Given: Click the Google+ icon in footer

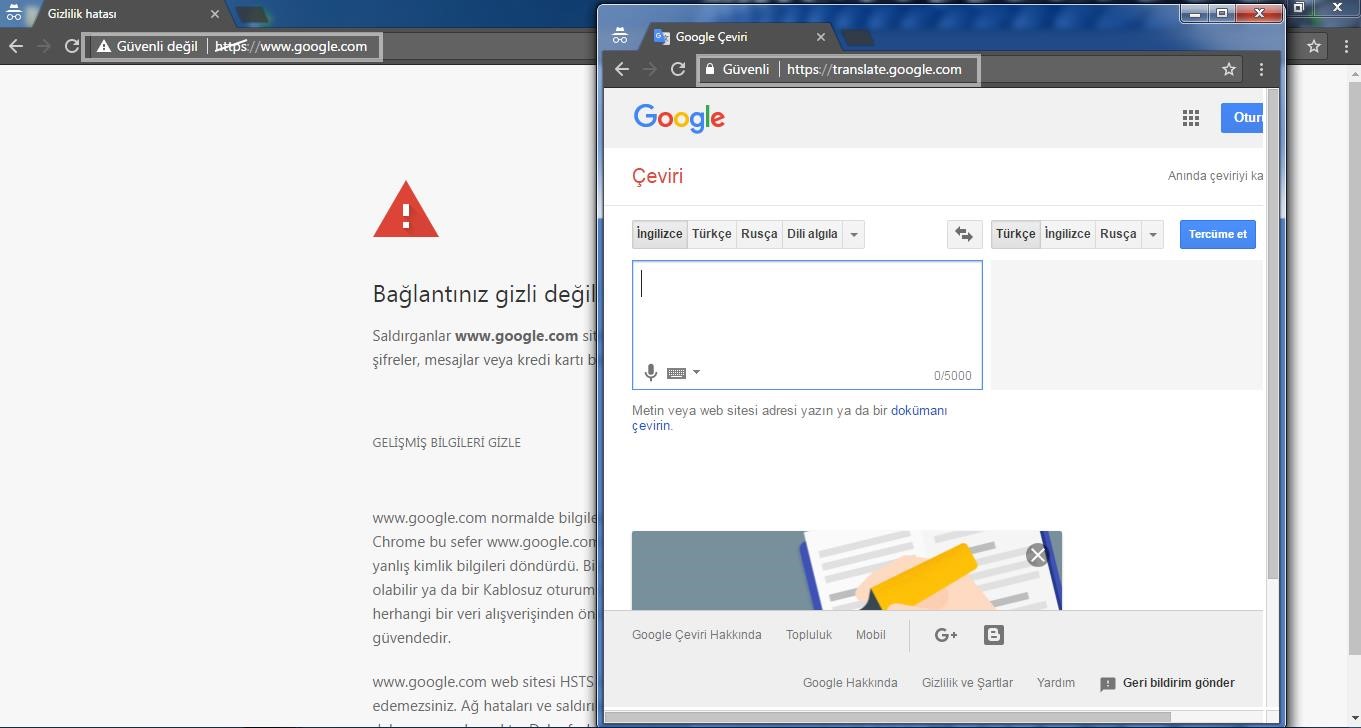Looking at the screenshot, I should (x=945, y=635).
